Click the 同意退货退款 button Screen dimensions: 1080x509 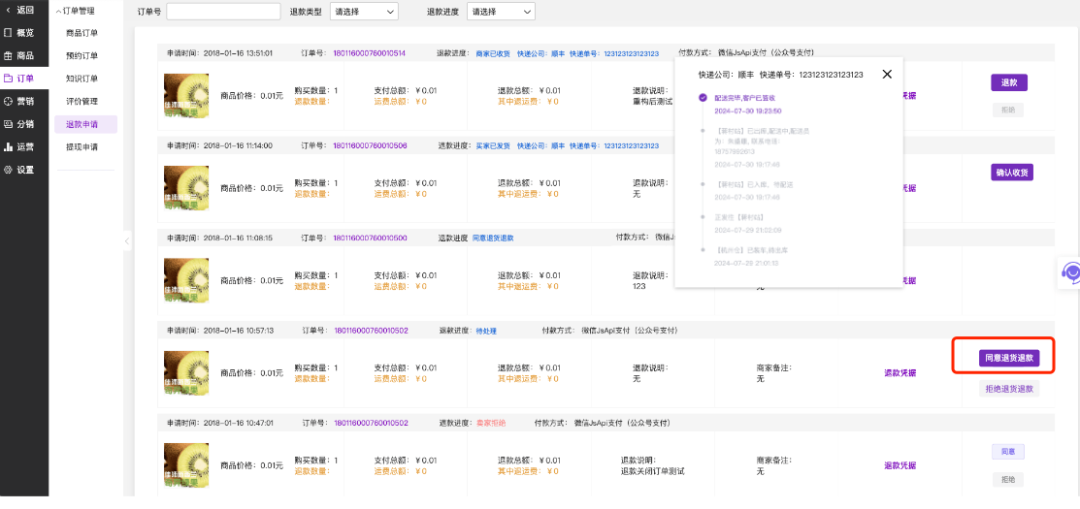(x=1009, y=358)
